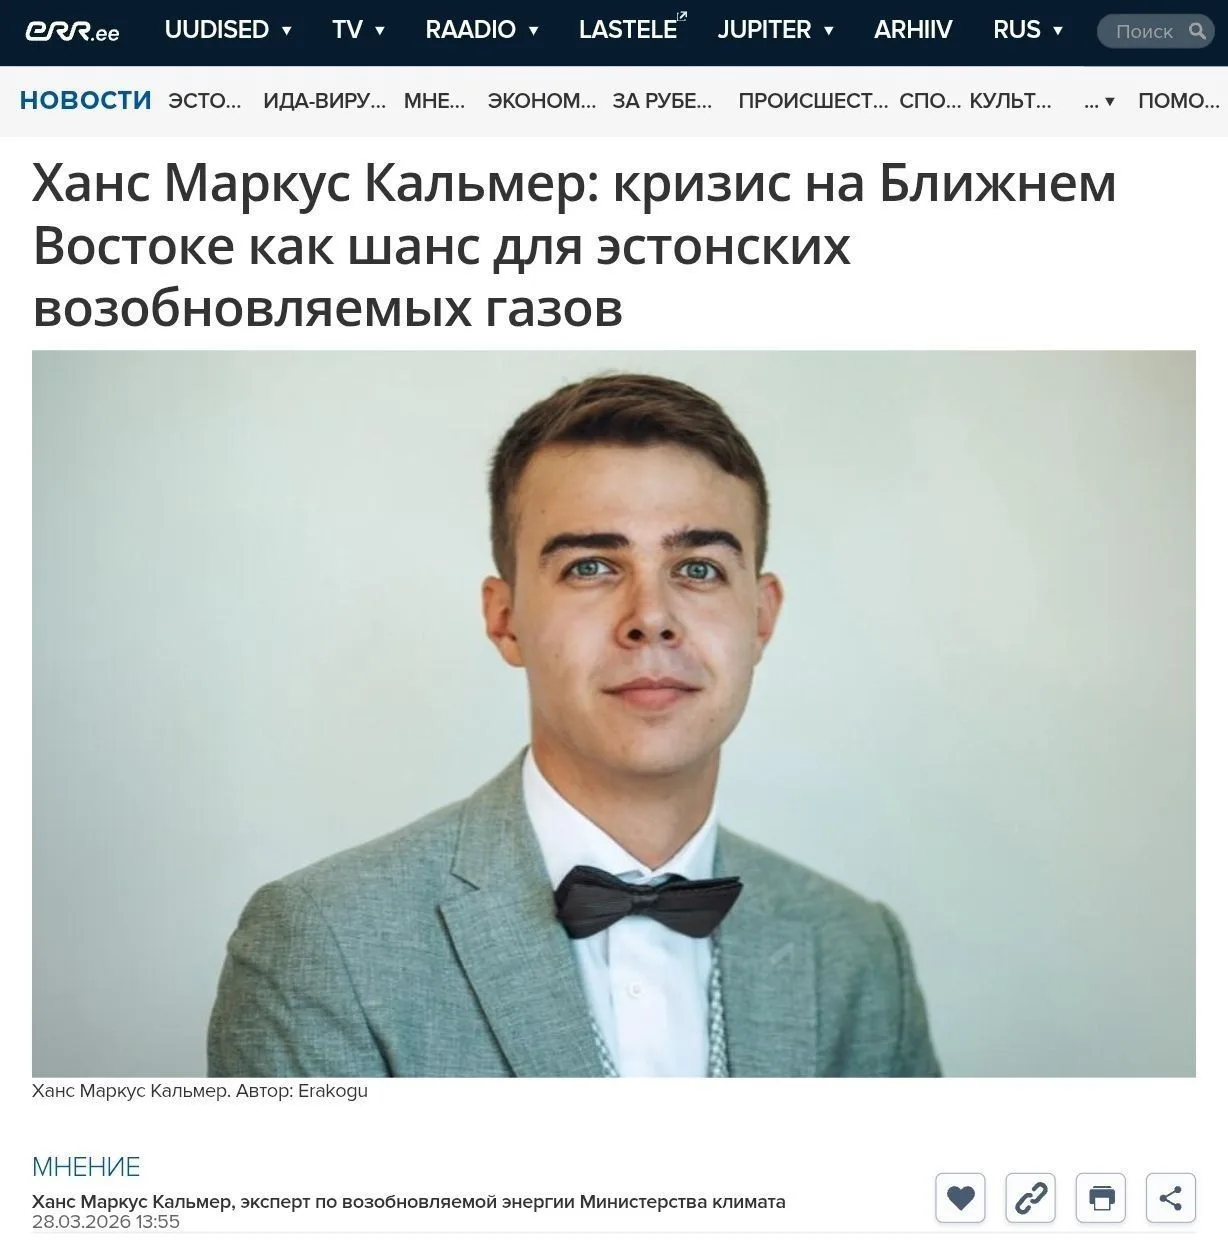The image size is (1228, 1246).
Task: Open the RUS language dropdown
Action: click(x=1028, y=30)
